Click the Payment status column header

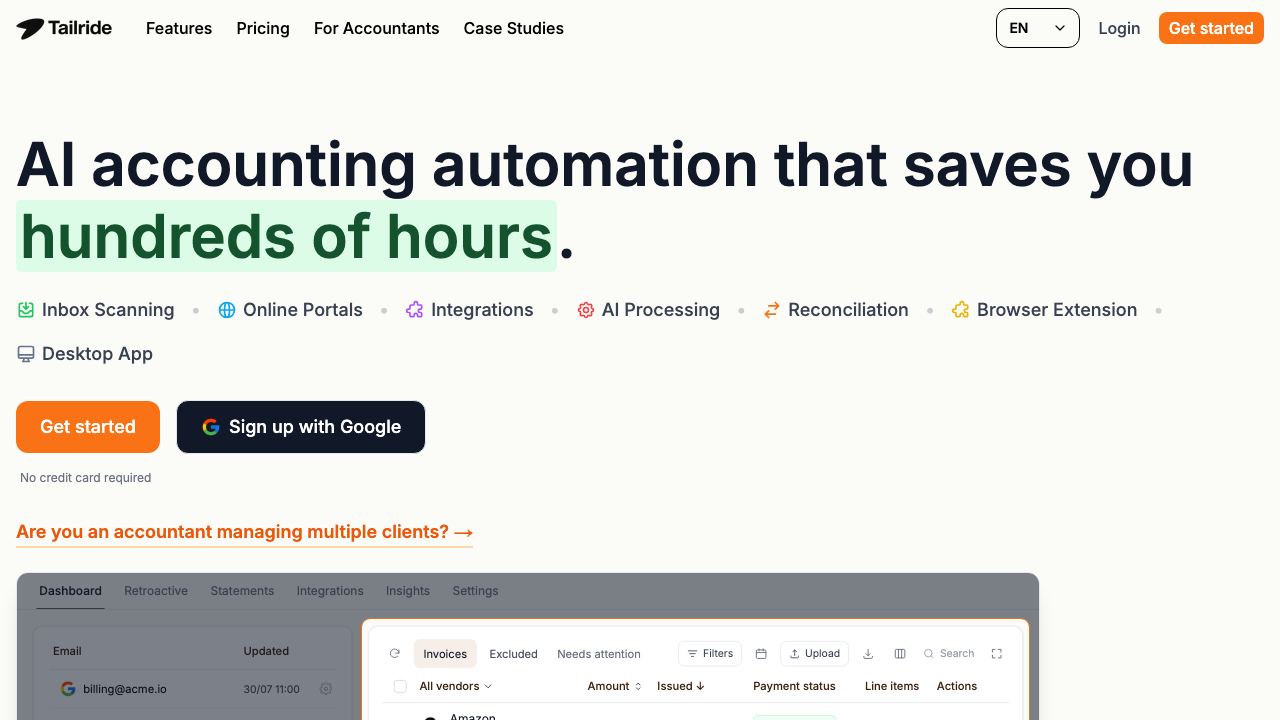click(x=794, y=686)
